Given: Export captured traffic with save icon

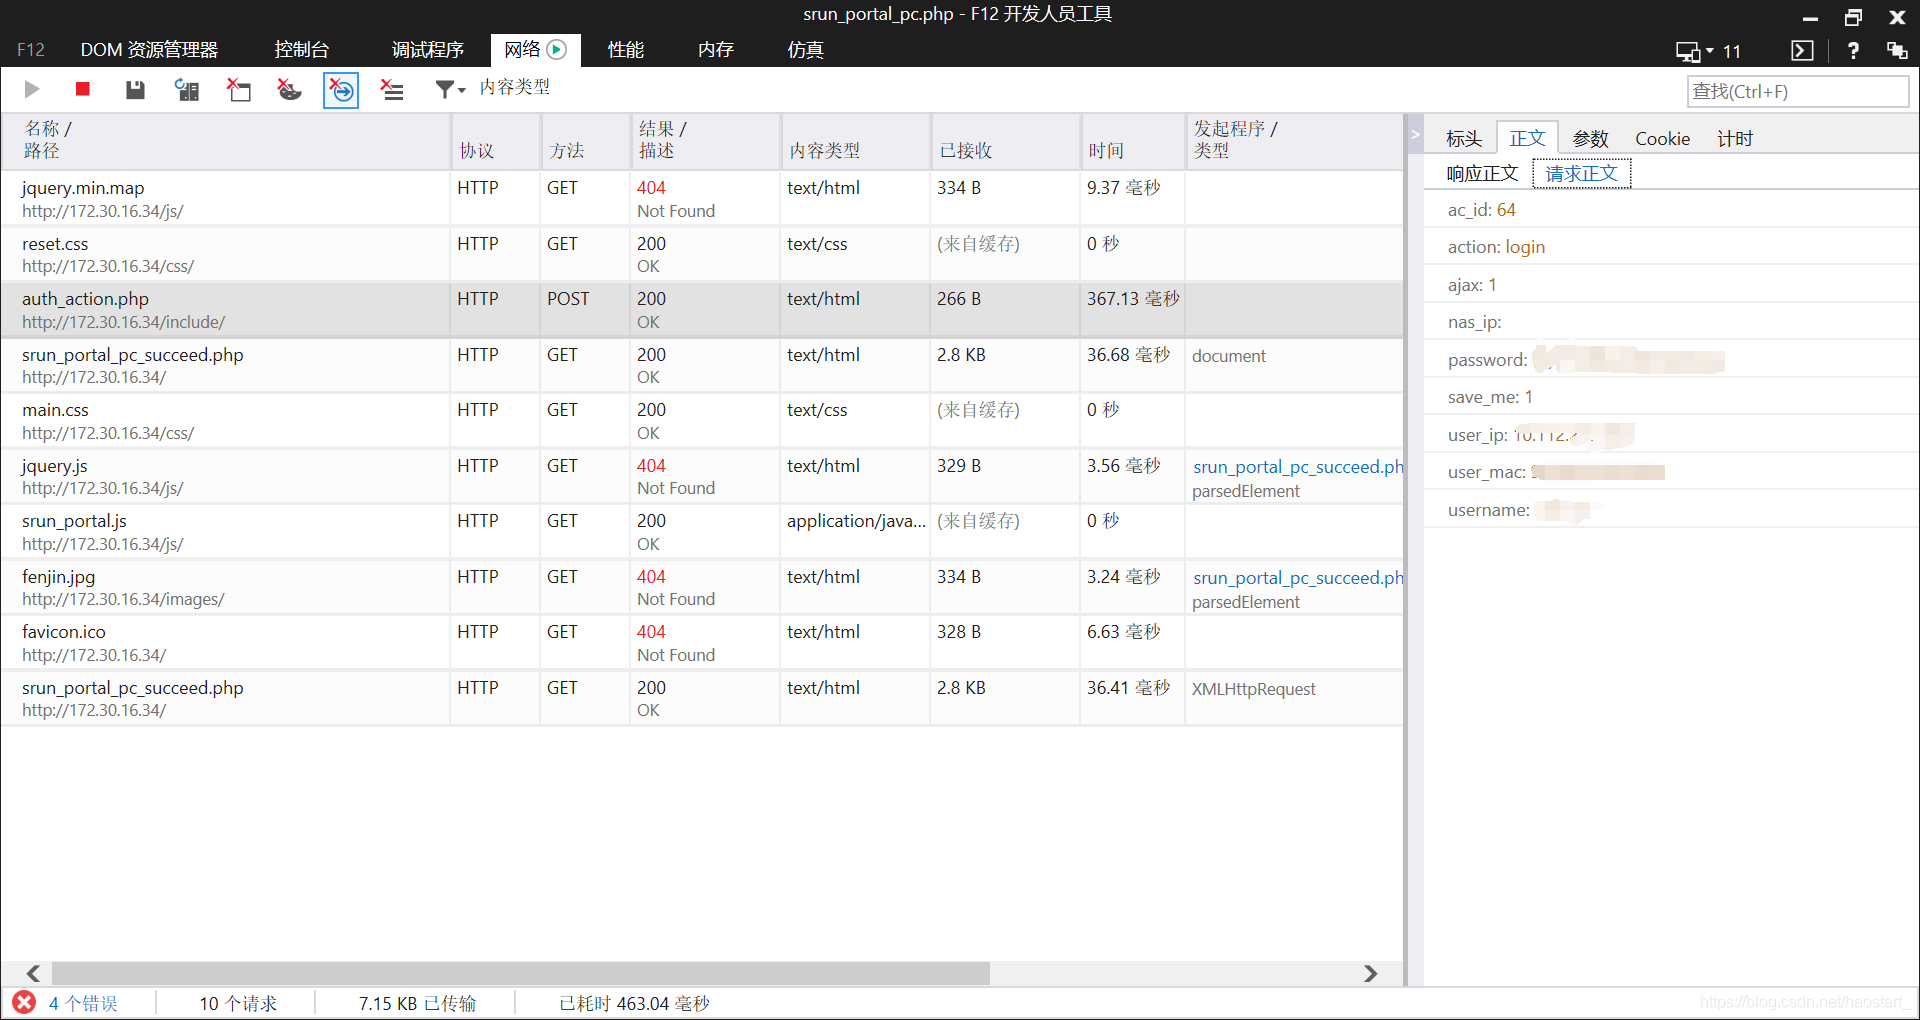Looking at the screenshot, I should click(x=135, y=90).
